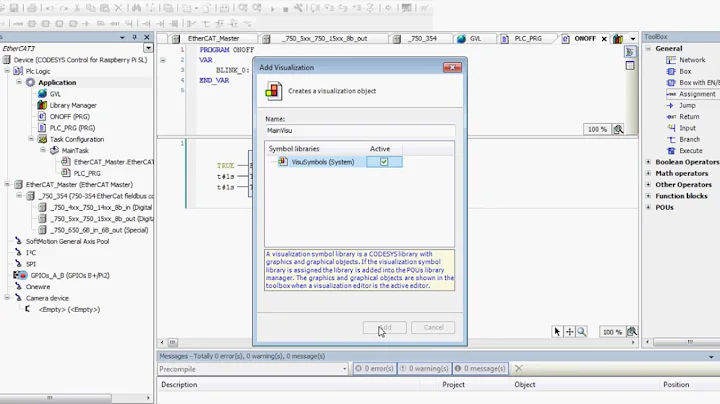
Task: Switch to the PLC_PRG tab
Action: click(528, 39)
